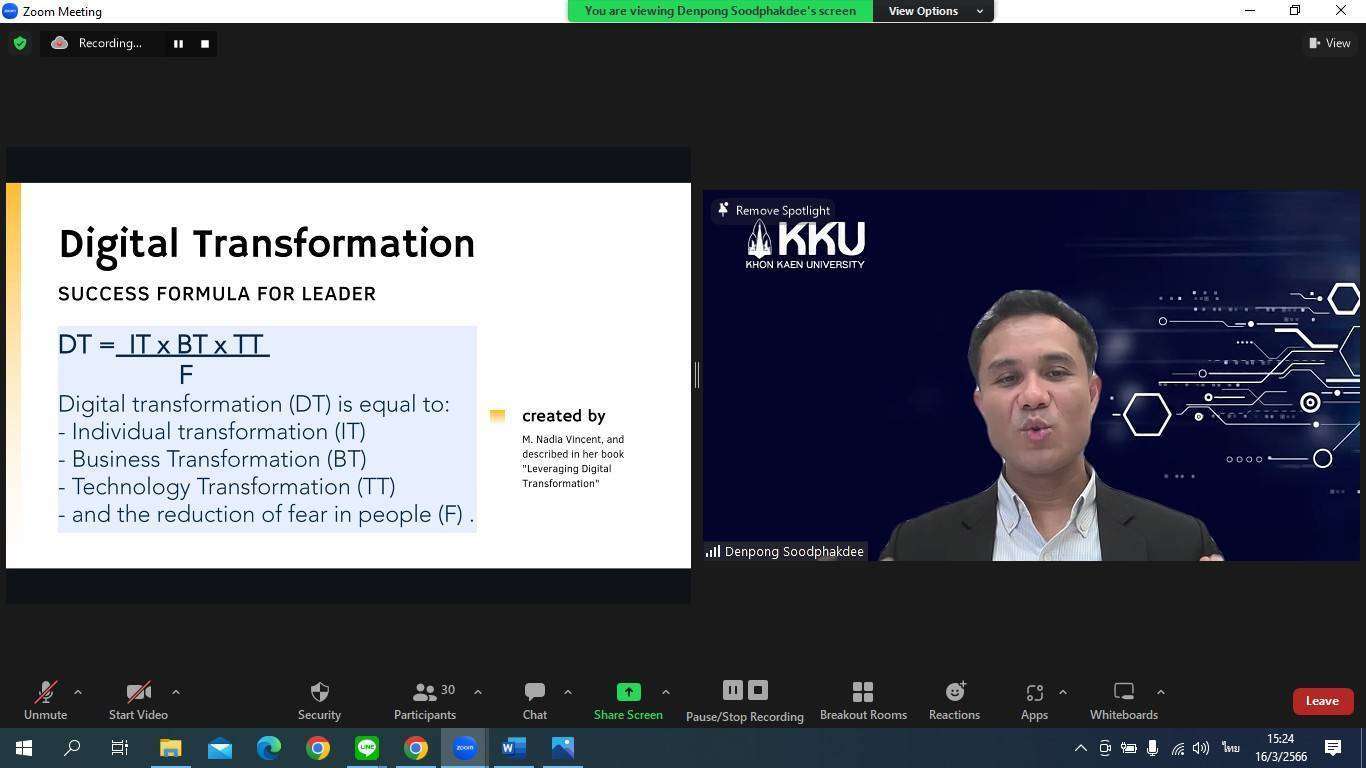Open Microsoft Edge from taskbar

269,748
